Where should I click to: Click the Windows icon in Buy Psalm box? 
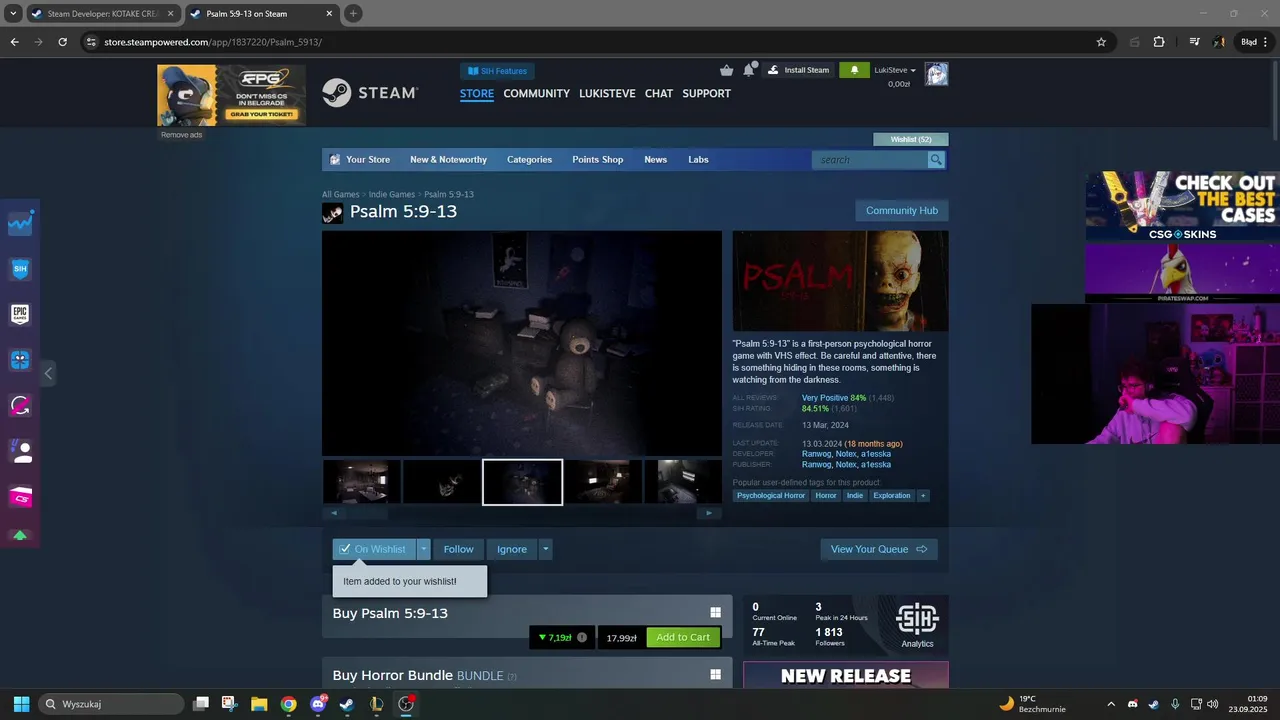click(715, 613)
